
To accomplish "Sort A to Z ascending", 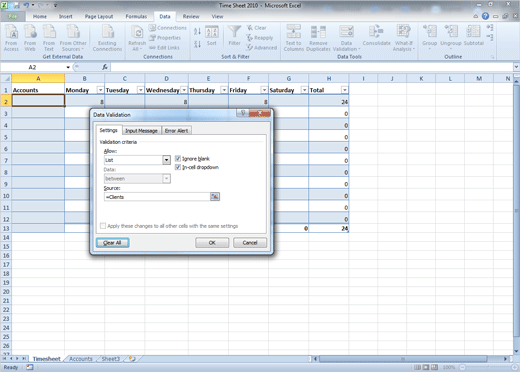I will 197,31.
